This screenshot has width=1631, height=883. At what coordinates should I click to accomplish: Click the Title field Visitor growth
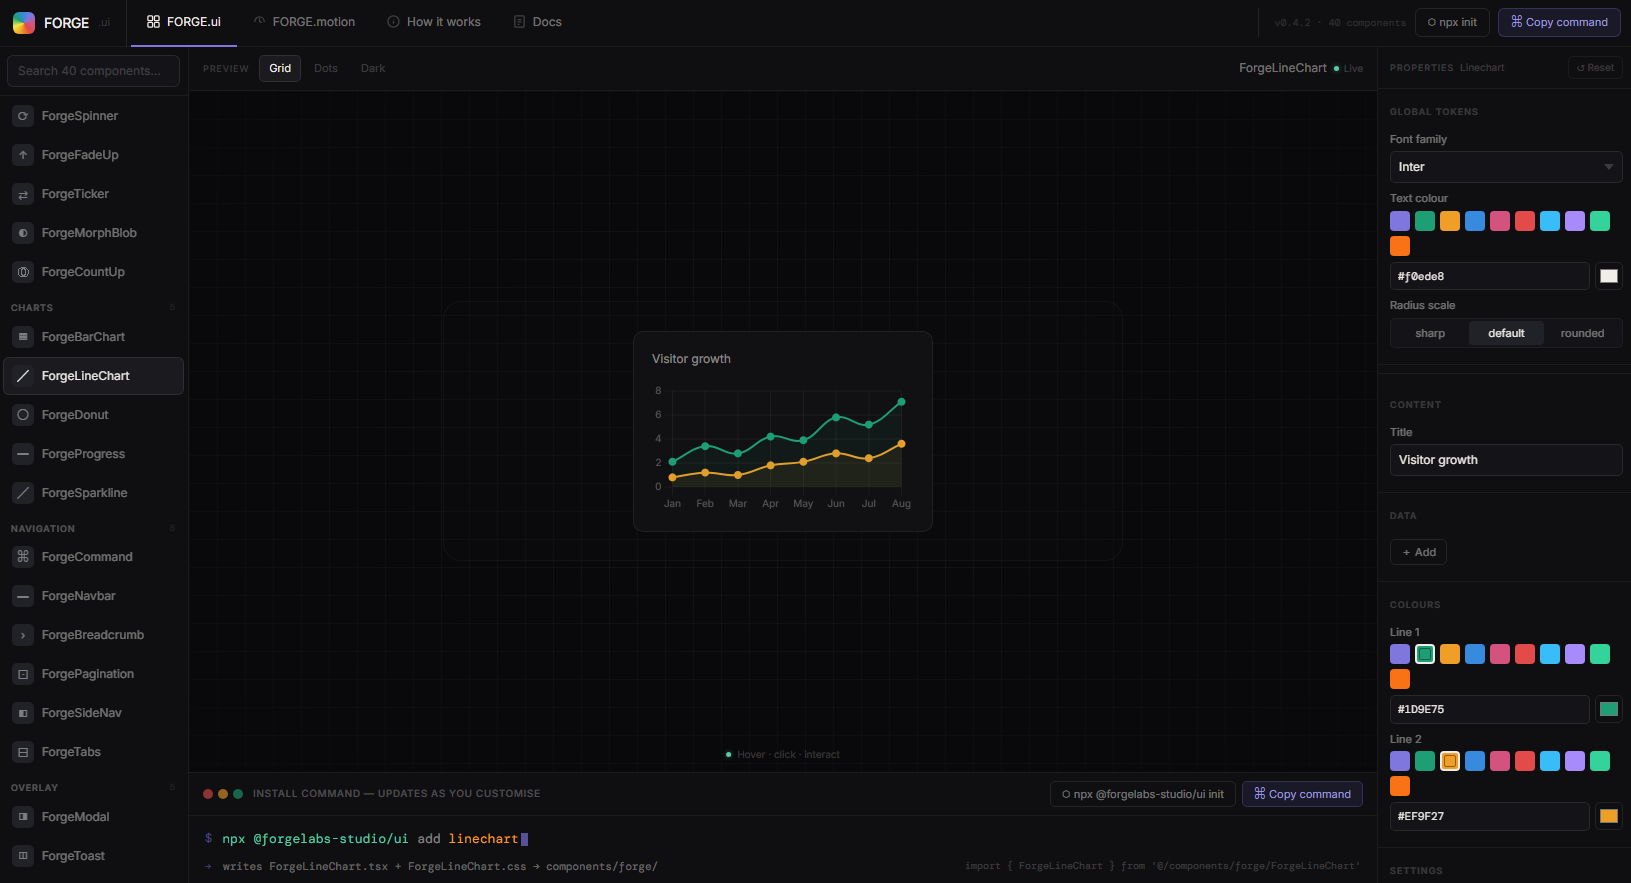pos(1506,460)
